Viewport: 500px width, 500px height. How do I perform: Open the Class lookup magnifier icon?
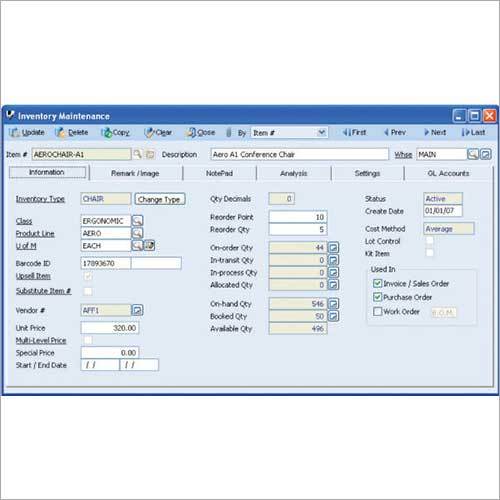coord(137,221)
